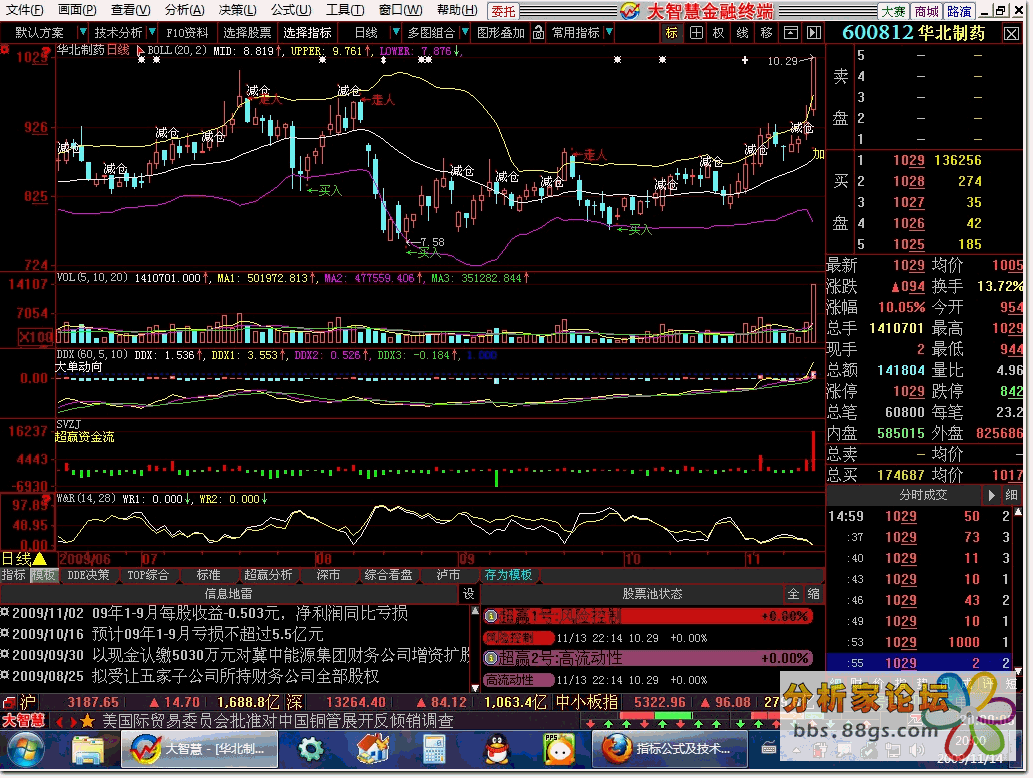This screenshot has width=1033, height=778.
Task: Switch to the DDE决策 template tab
Action: tap(88, 575)
